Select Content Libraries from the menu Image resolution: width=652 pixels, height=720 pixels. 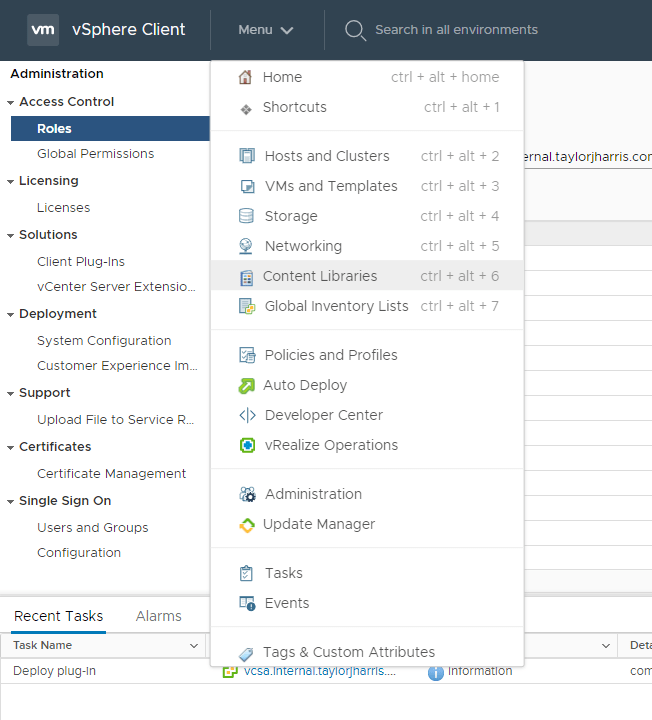click(320, 276)
